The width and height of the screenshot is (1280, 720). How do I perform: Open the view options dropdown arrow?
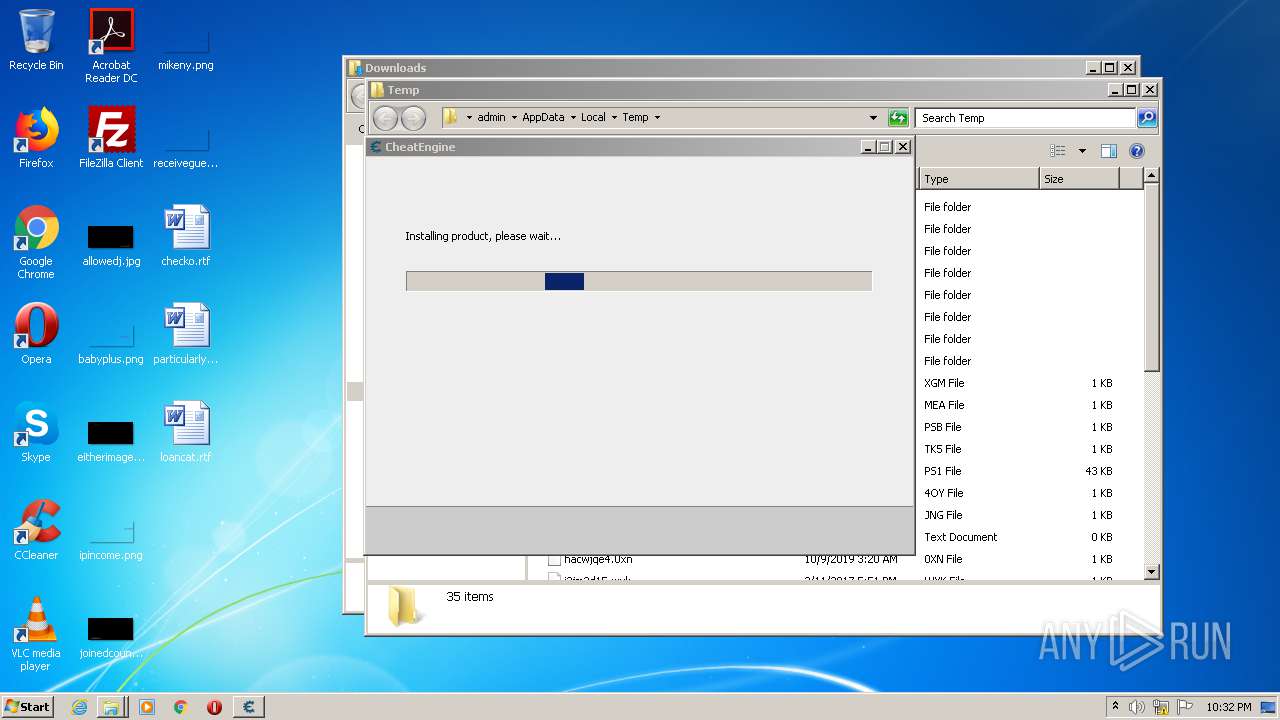(1082, 151)
